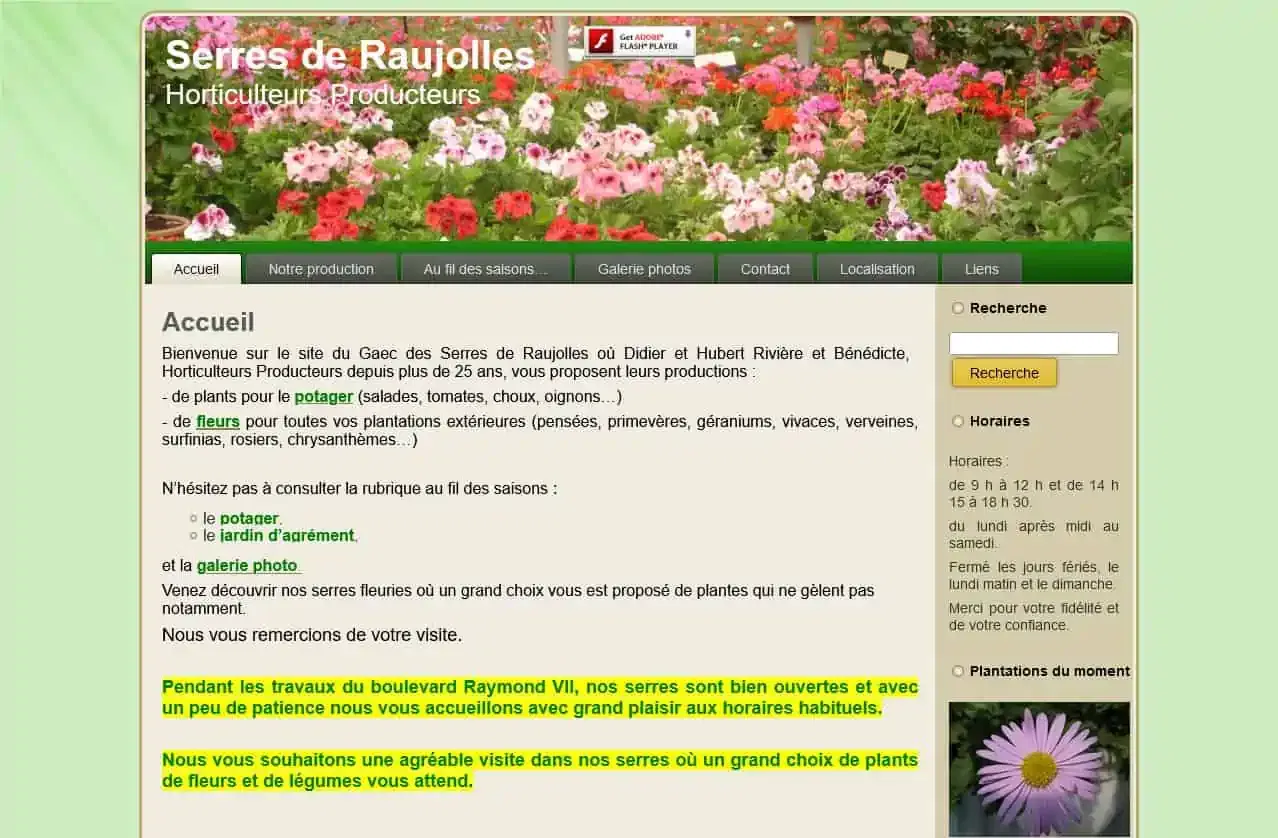Select the Recherche radio button
Viewport: 1278px width, 838px height.
(958, 308)
